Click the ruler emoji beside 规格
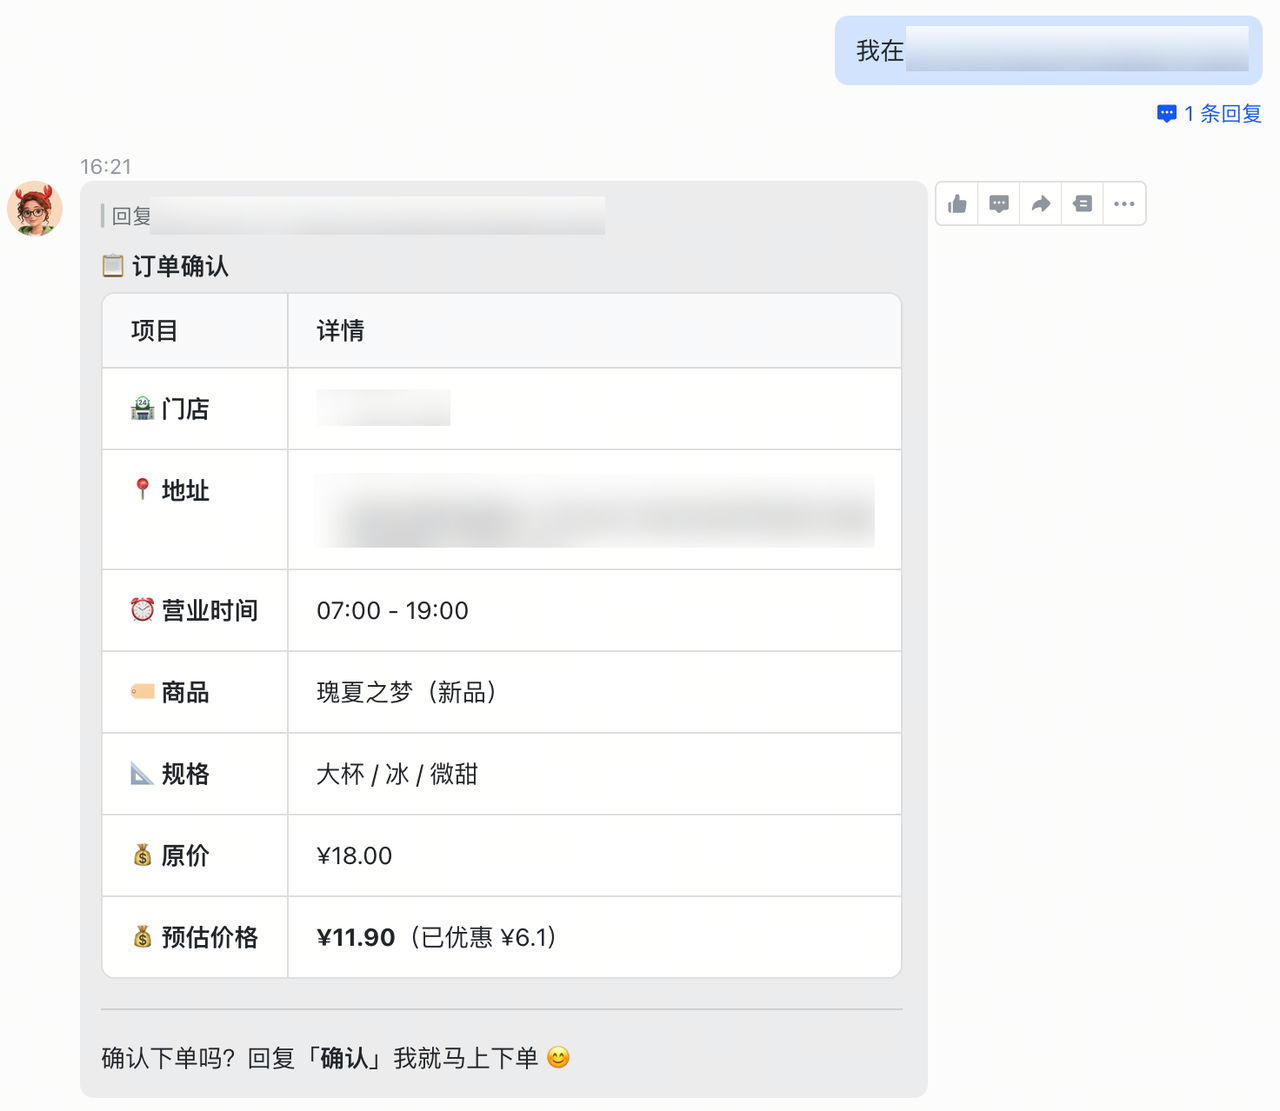1280x1111 pixels. tap(142, 773)
